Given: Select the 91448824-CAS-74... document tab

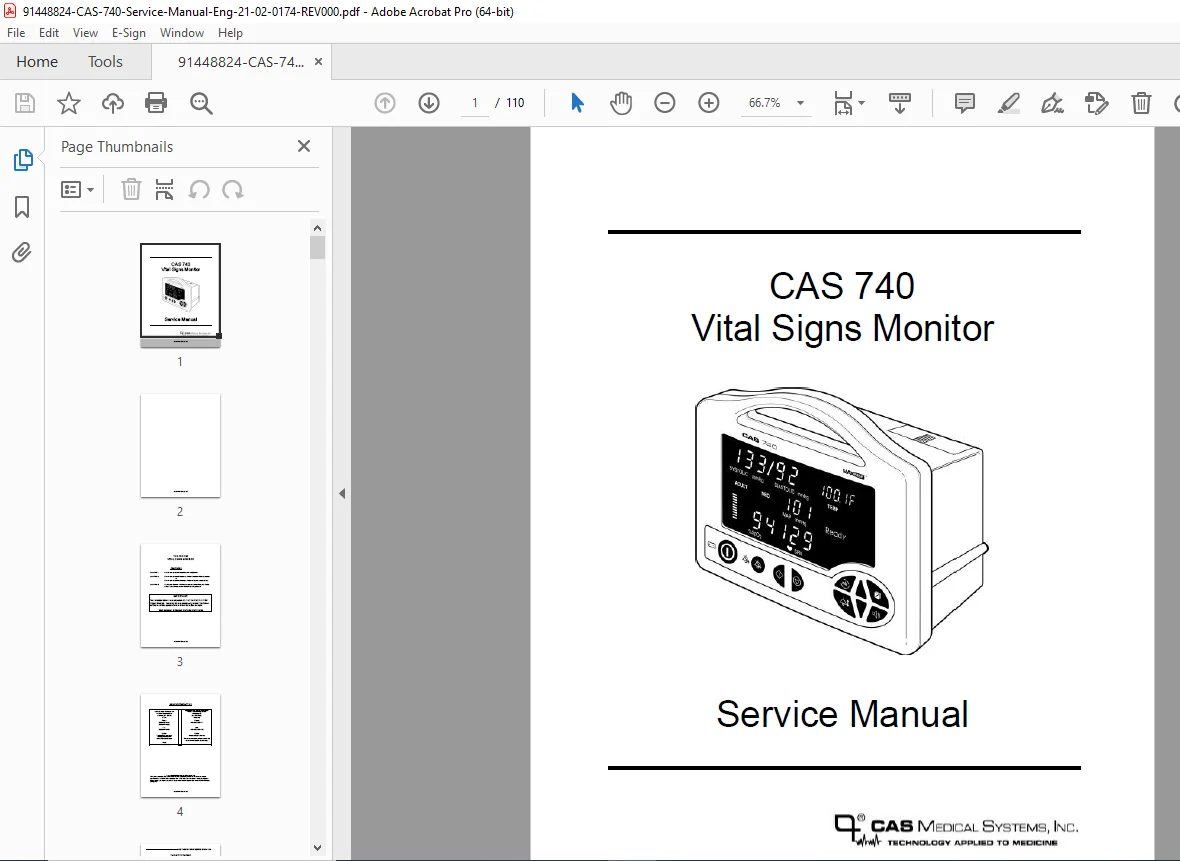Looking at the screenshot, I should (x=241, y=62).
